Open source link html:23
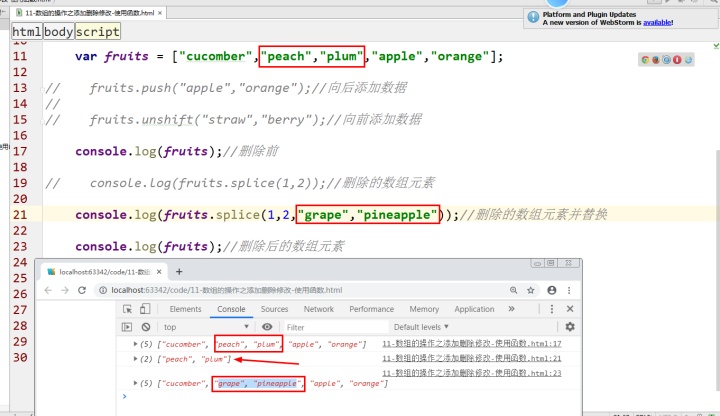Image resolution: width=720 pixels, height=416 pixels. pyautogui.click(x=472, y=373)
